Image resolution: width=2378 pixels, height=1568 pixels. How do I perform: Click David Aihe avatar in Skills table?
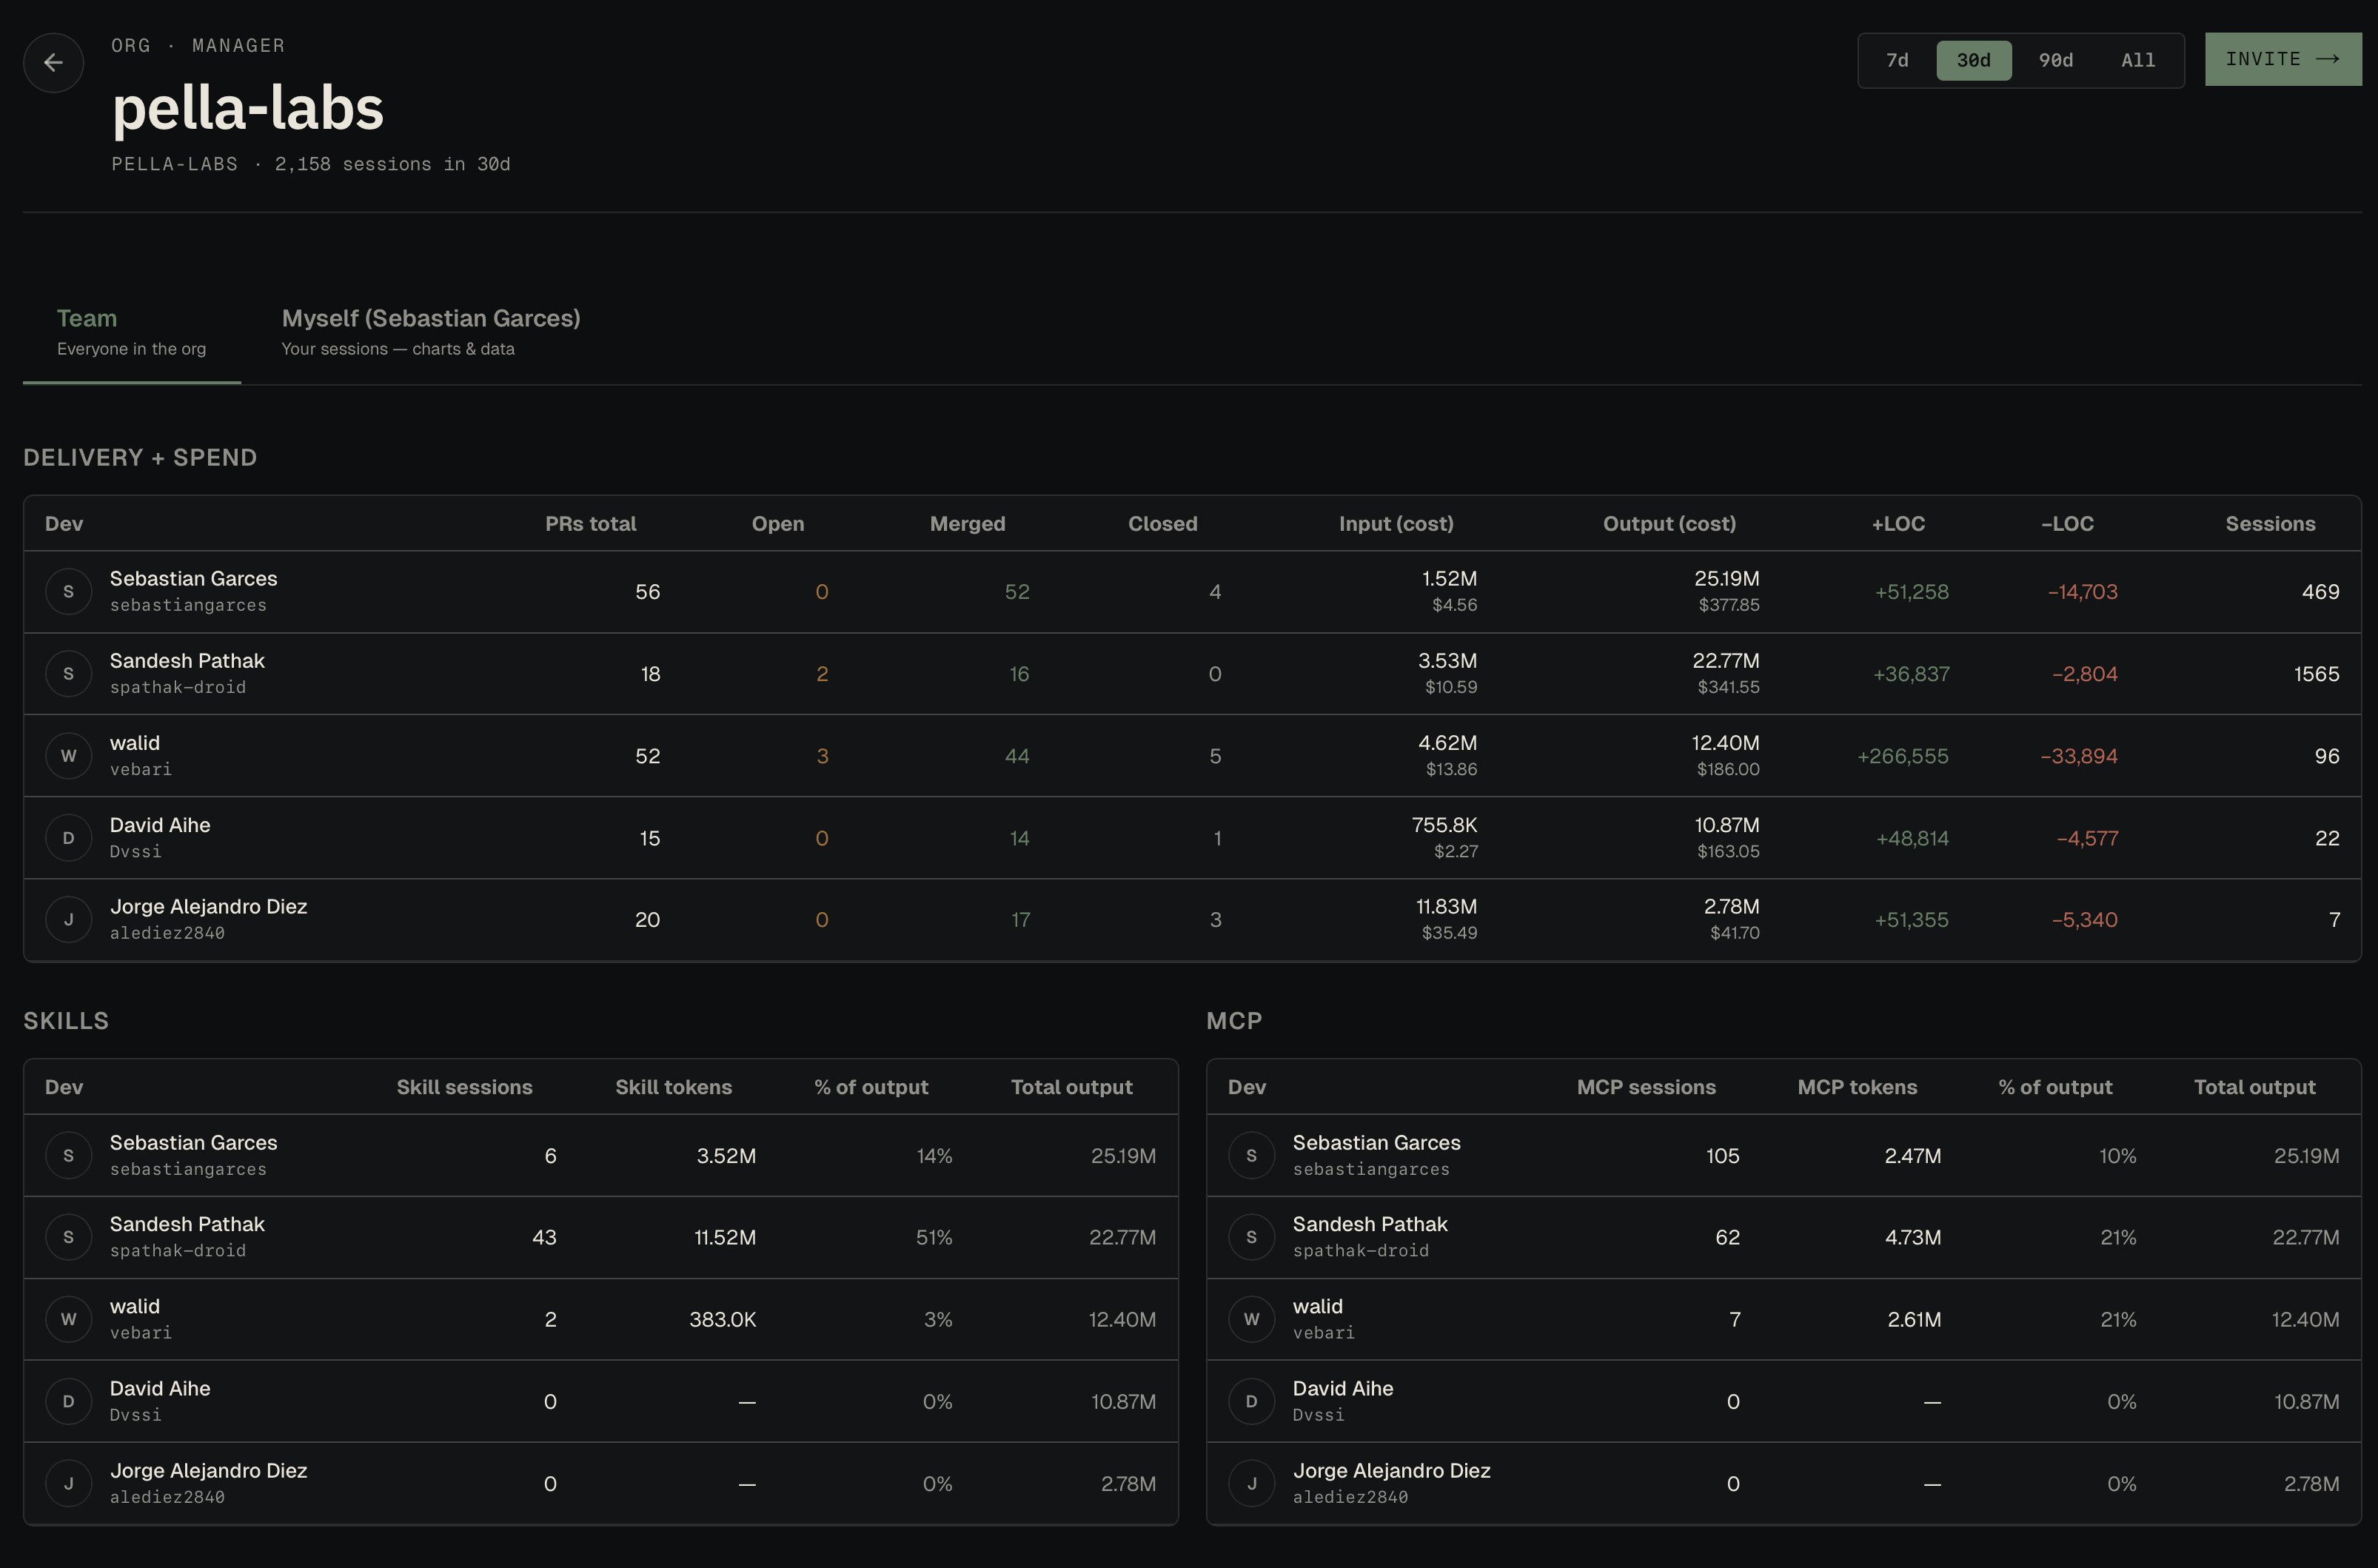click(x=68, y=1401)
